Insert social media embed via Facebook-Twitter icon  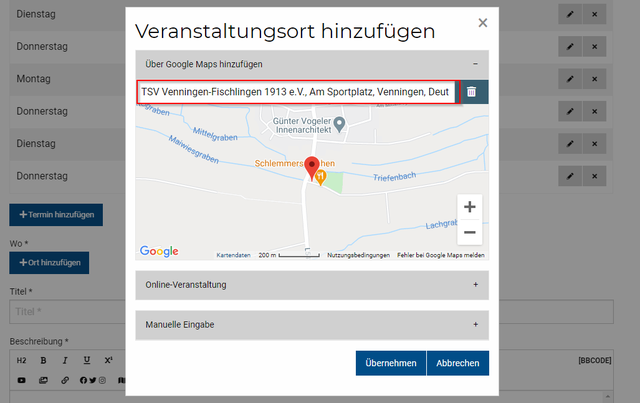click(93, 381)
